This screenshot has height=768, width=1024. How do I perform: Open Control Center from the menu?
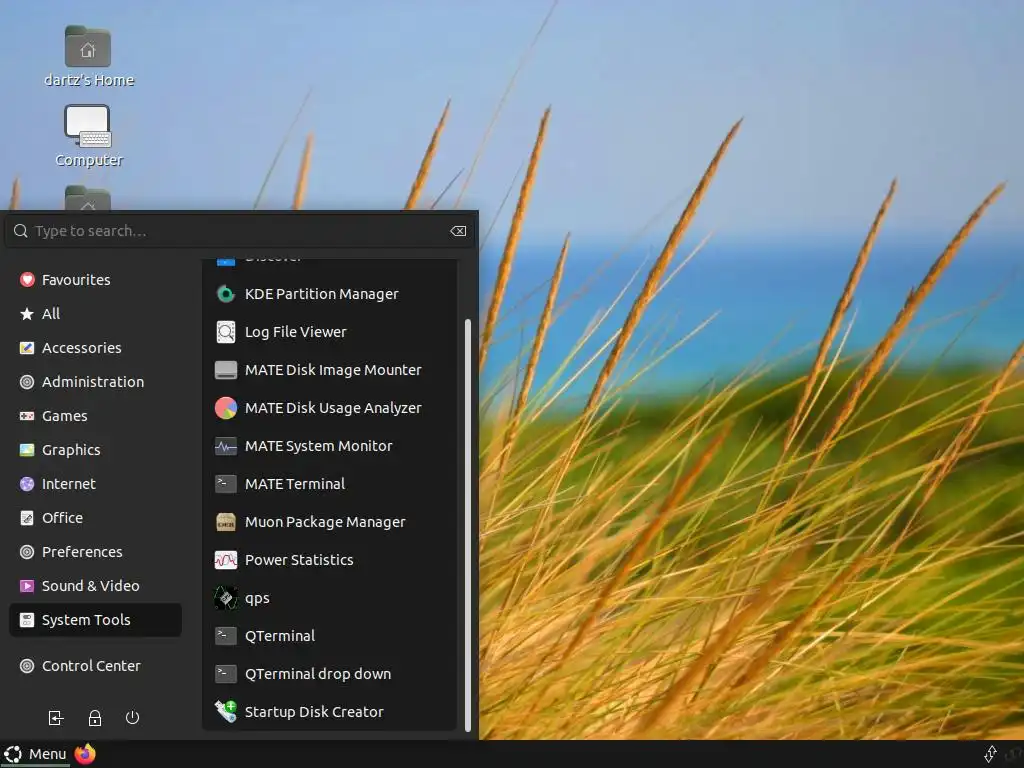95,665
